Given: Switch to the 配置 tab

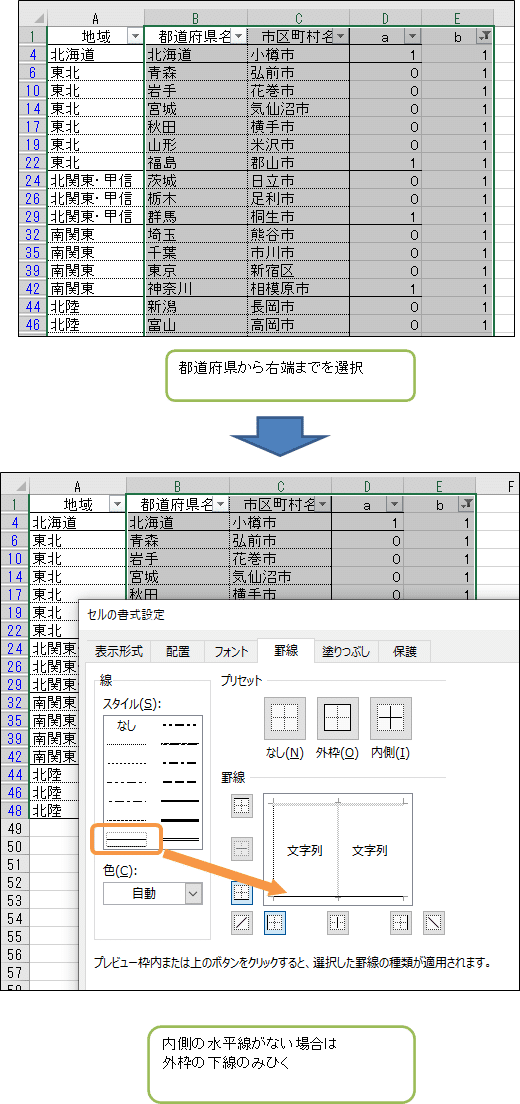Looking at the screenshot, I should point(177,651).
